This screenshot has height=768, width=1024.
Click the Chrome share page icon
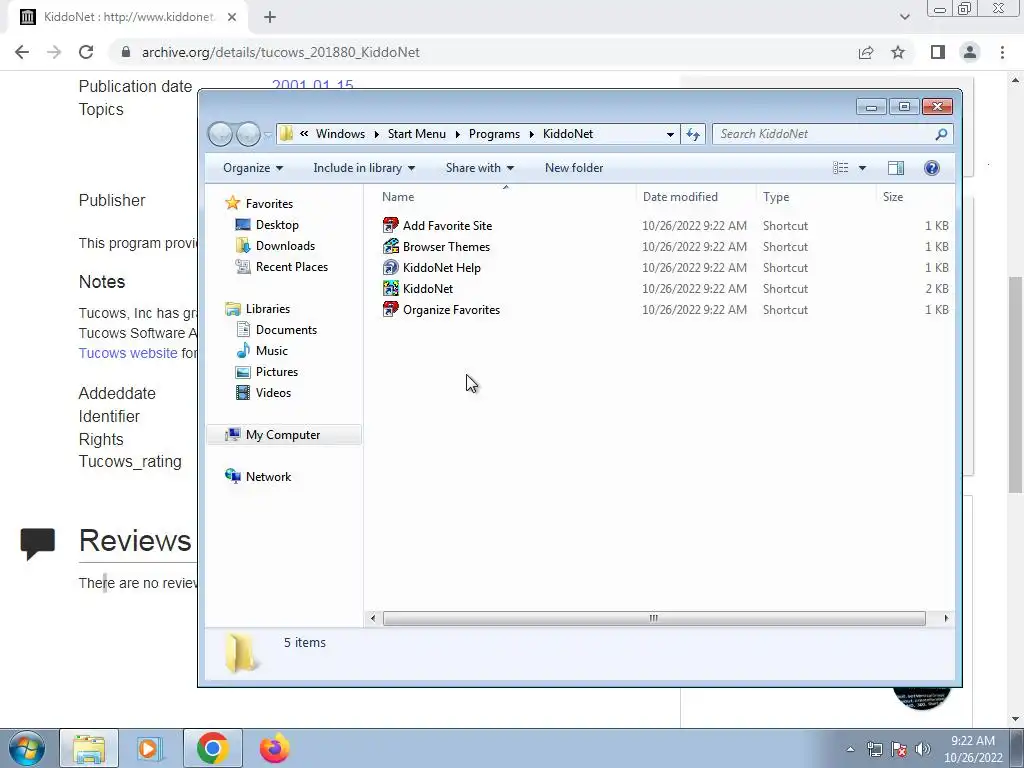tap(866, 52)
